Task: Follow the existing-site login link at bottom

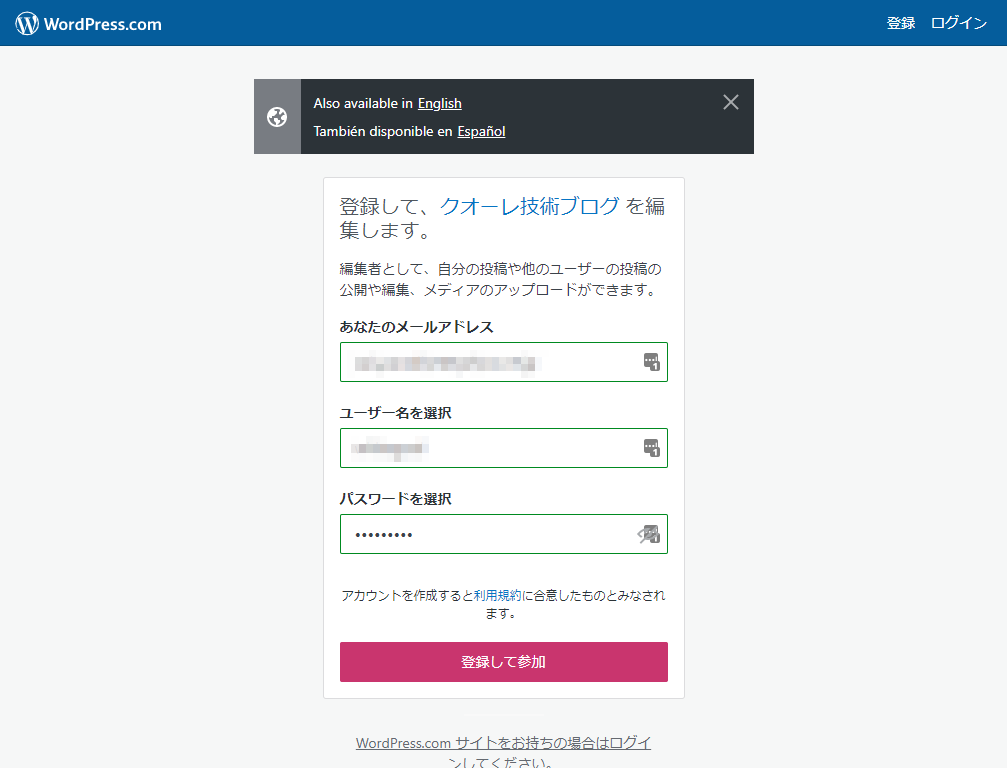Action: click(x=503, y=744)
